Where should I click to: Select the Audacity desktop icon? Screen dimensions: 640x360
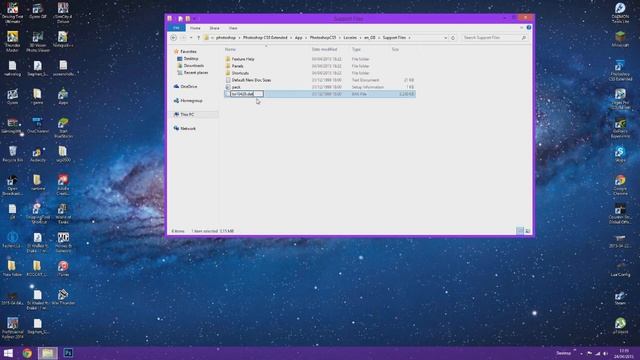pos(38,154)
